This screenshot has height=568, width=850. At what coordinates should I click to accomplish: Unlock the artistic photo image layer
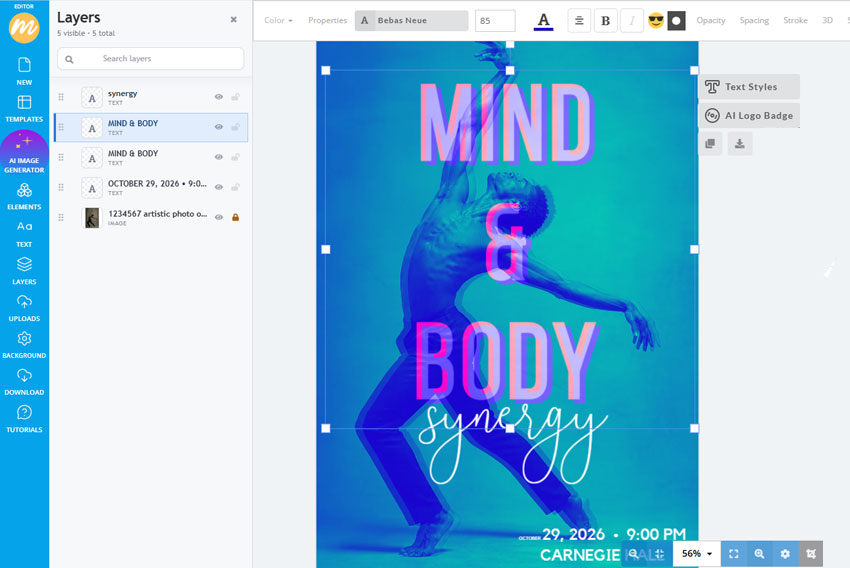pyautogui.click(x=235, y=217)
